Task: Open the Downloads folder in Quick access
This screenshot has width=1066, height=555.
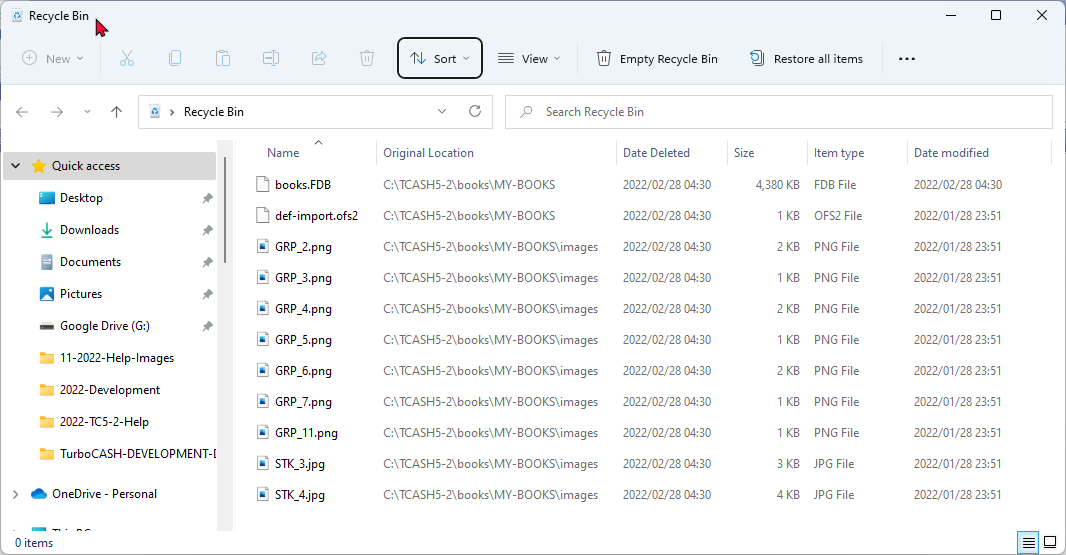Action: coord(89,230)
